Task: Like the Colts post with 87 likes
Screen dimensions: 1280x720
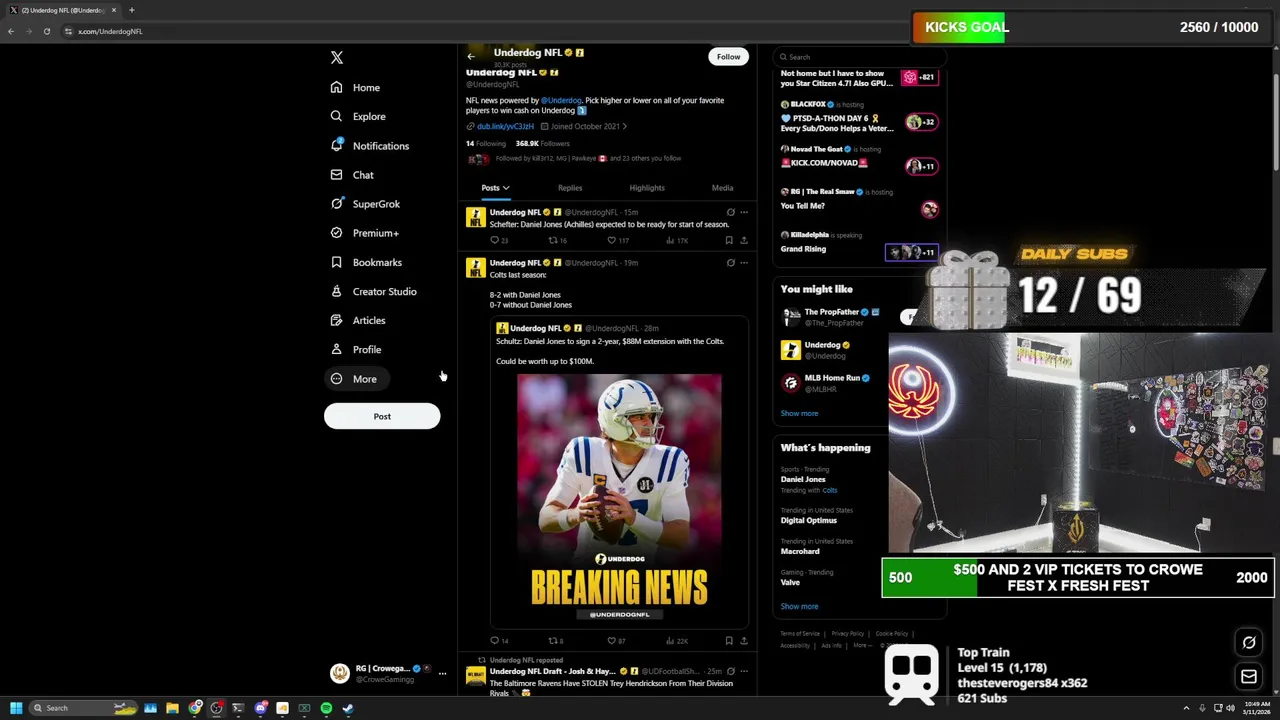Action: (x=617, y=640)
